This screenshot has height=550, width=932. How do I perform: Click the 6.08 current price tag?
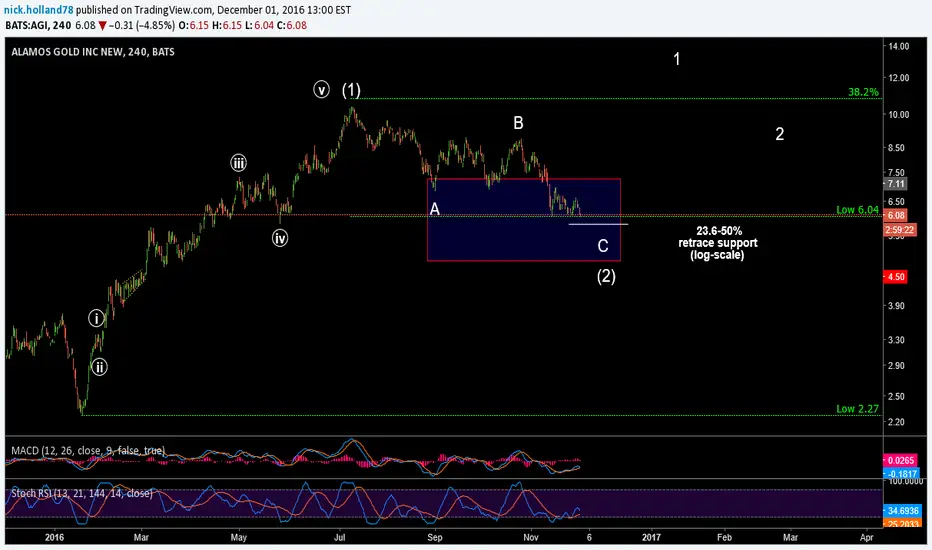(896, 215)
